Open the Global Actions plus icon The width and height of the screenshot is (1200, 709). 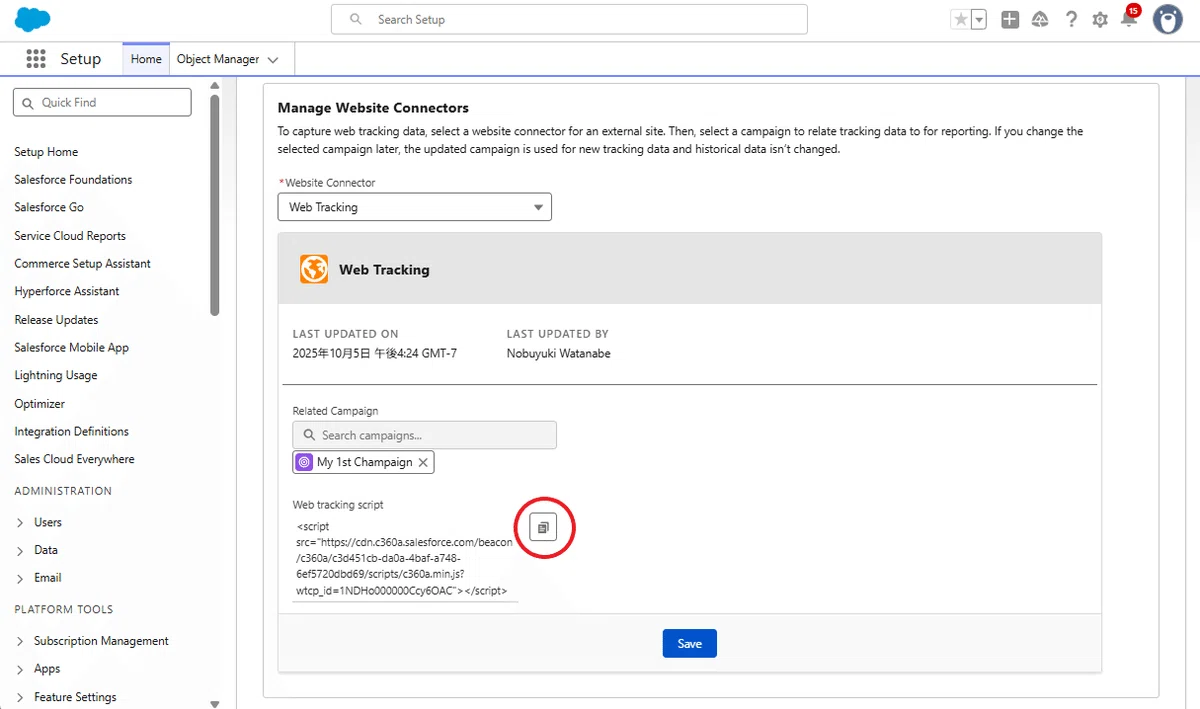(1010, 19)
